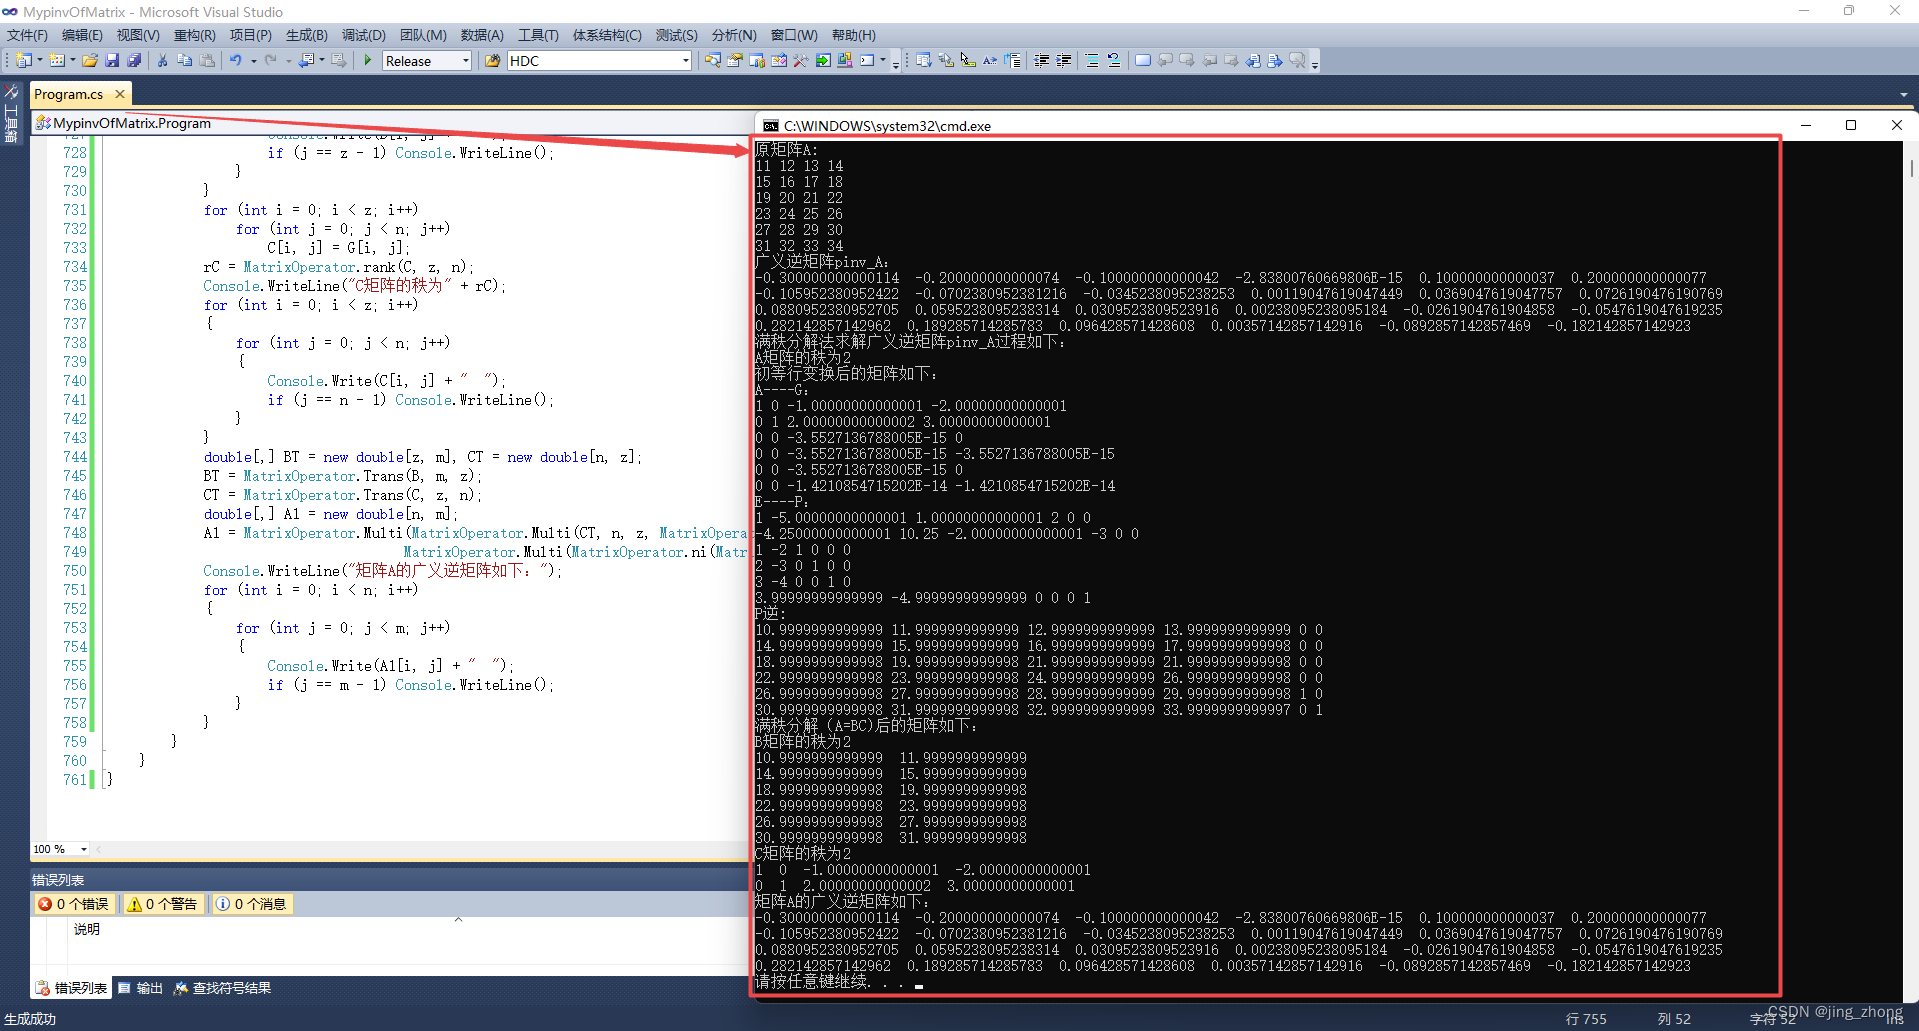Toggle a bookmark with the blue rectangle icon
Screen dimensions: 1919x1031
point(1142,61)
